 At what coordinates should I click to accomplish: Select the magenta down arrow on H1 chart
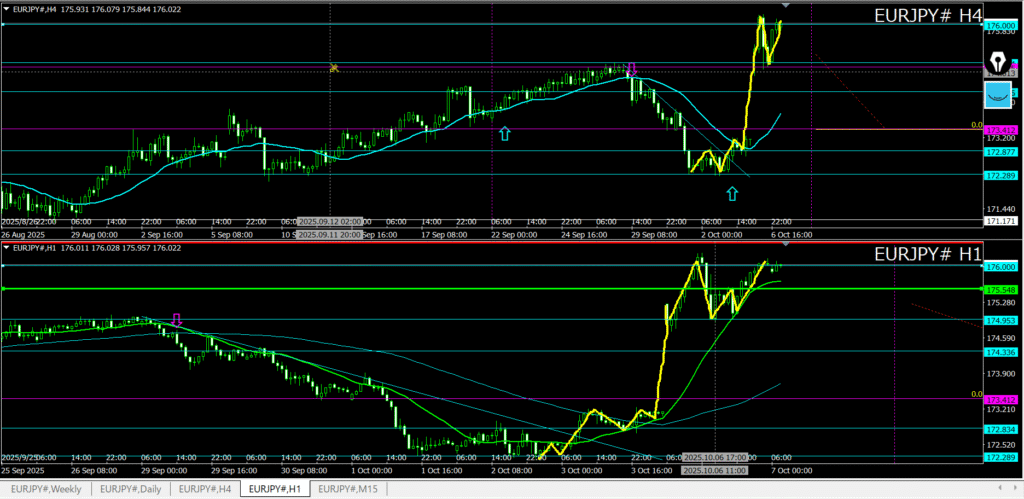[x=177, y=319]
